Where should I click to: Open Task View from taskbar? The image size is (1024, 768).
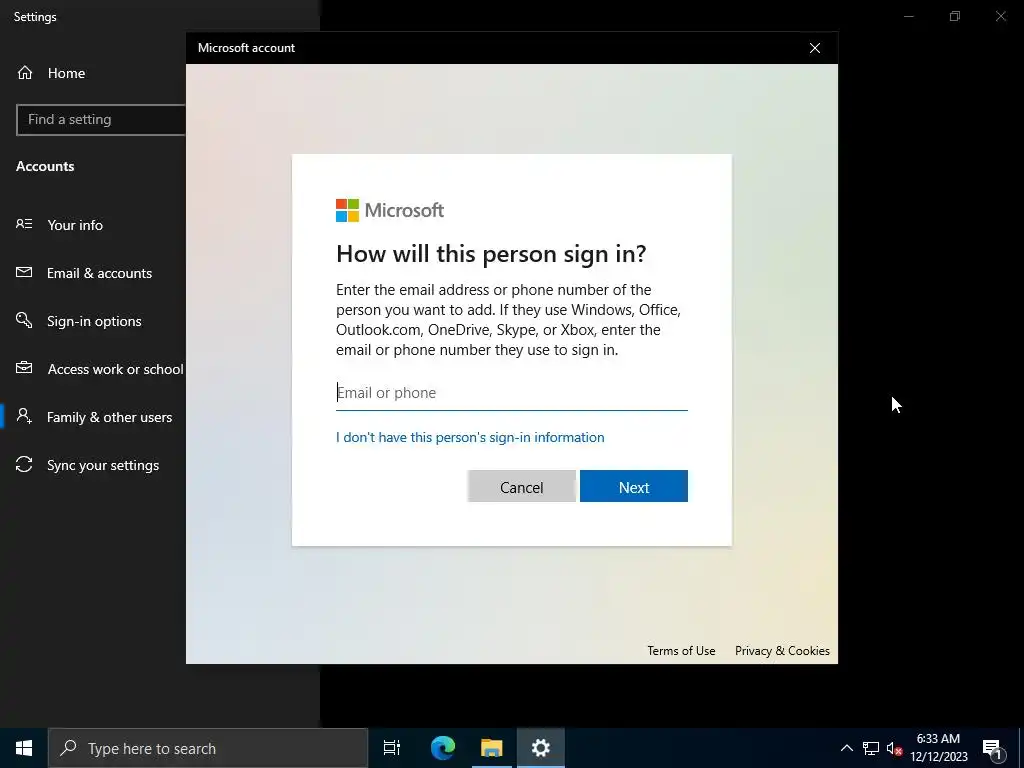(x=392, y=748)
